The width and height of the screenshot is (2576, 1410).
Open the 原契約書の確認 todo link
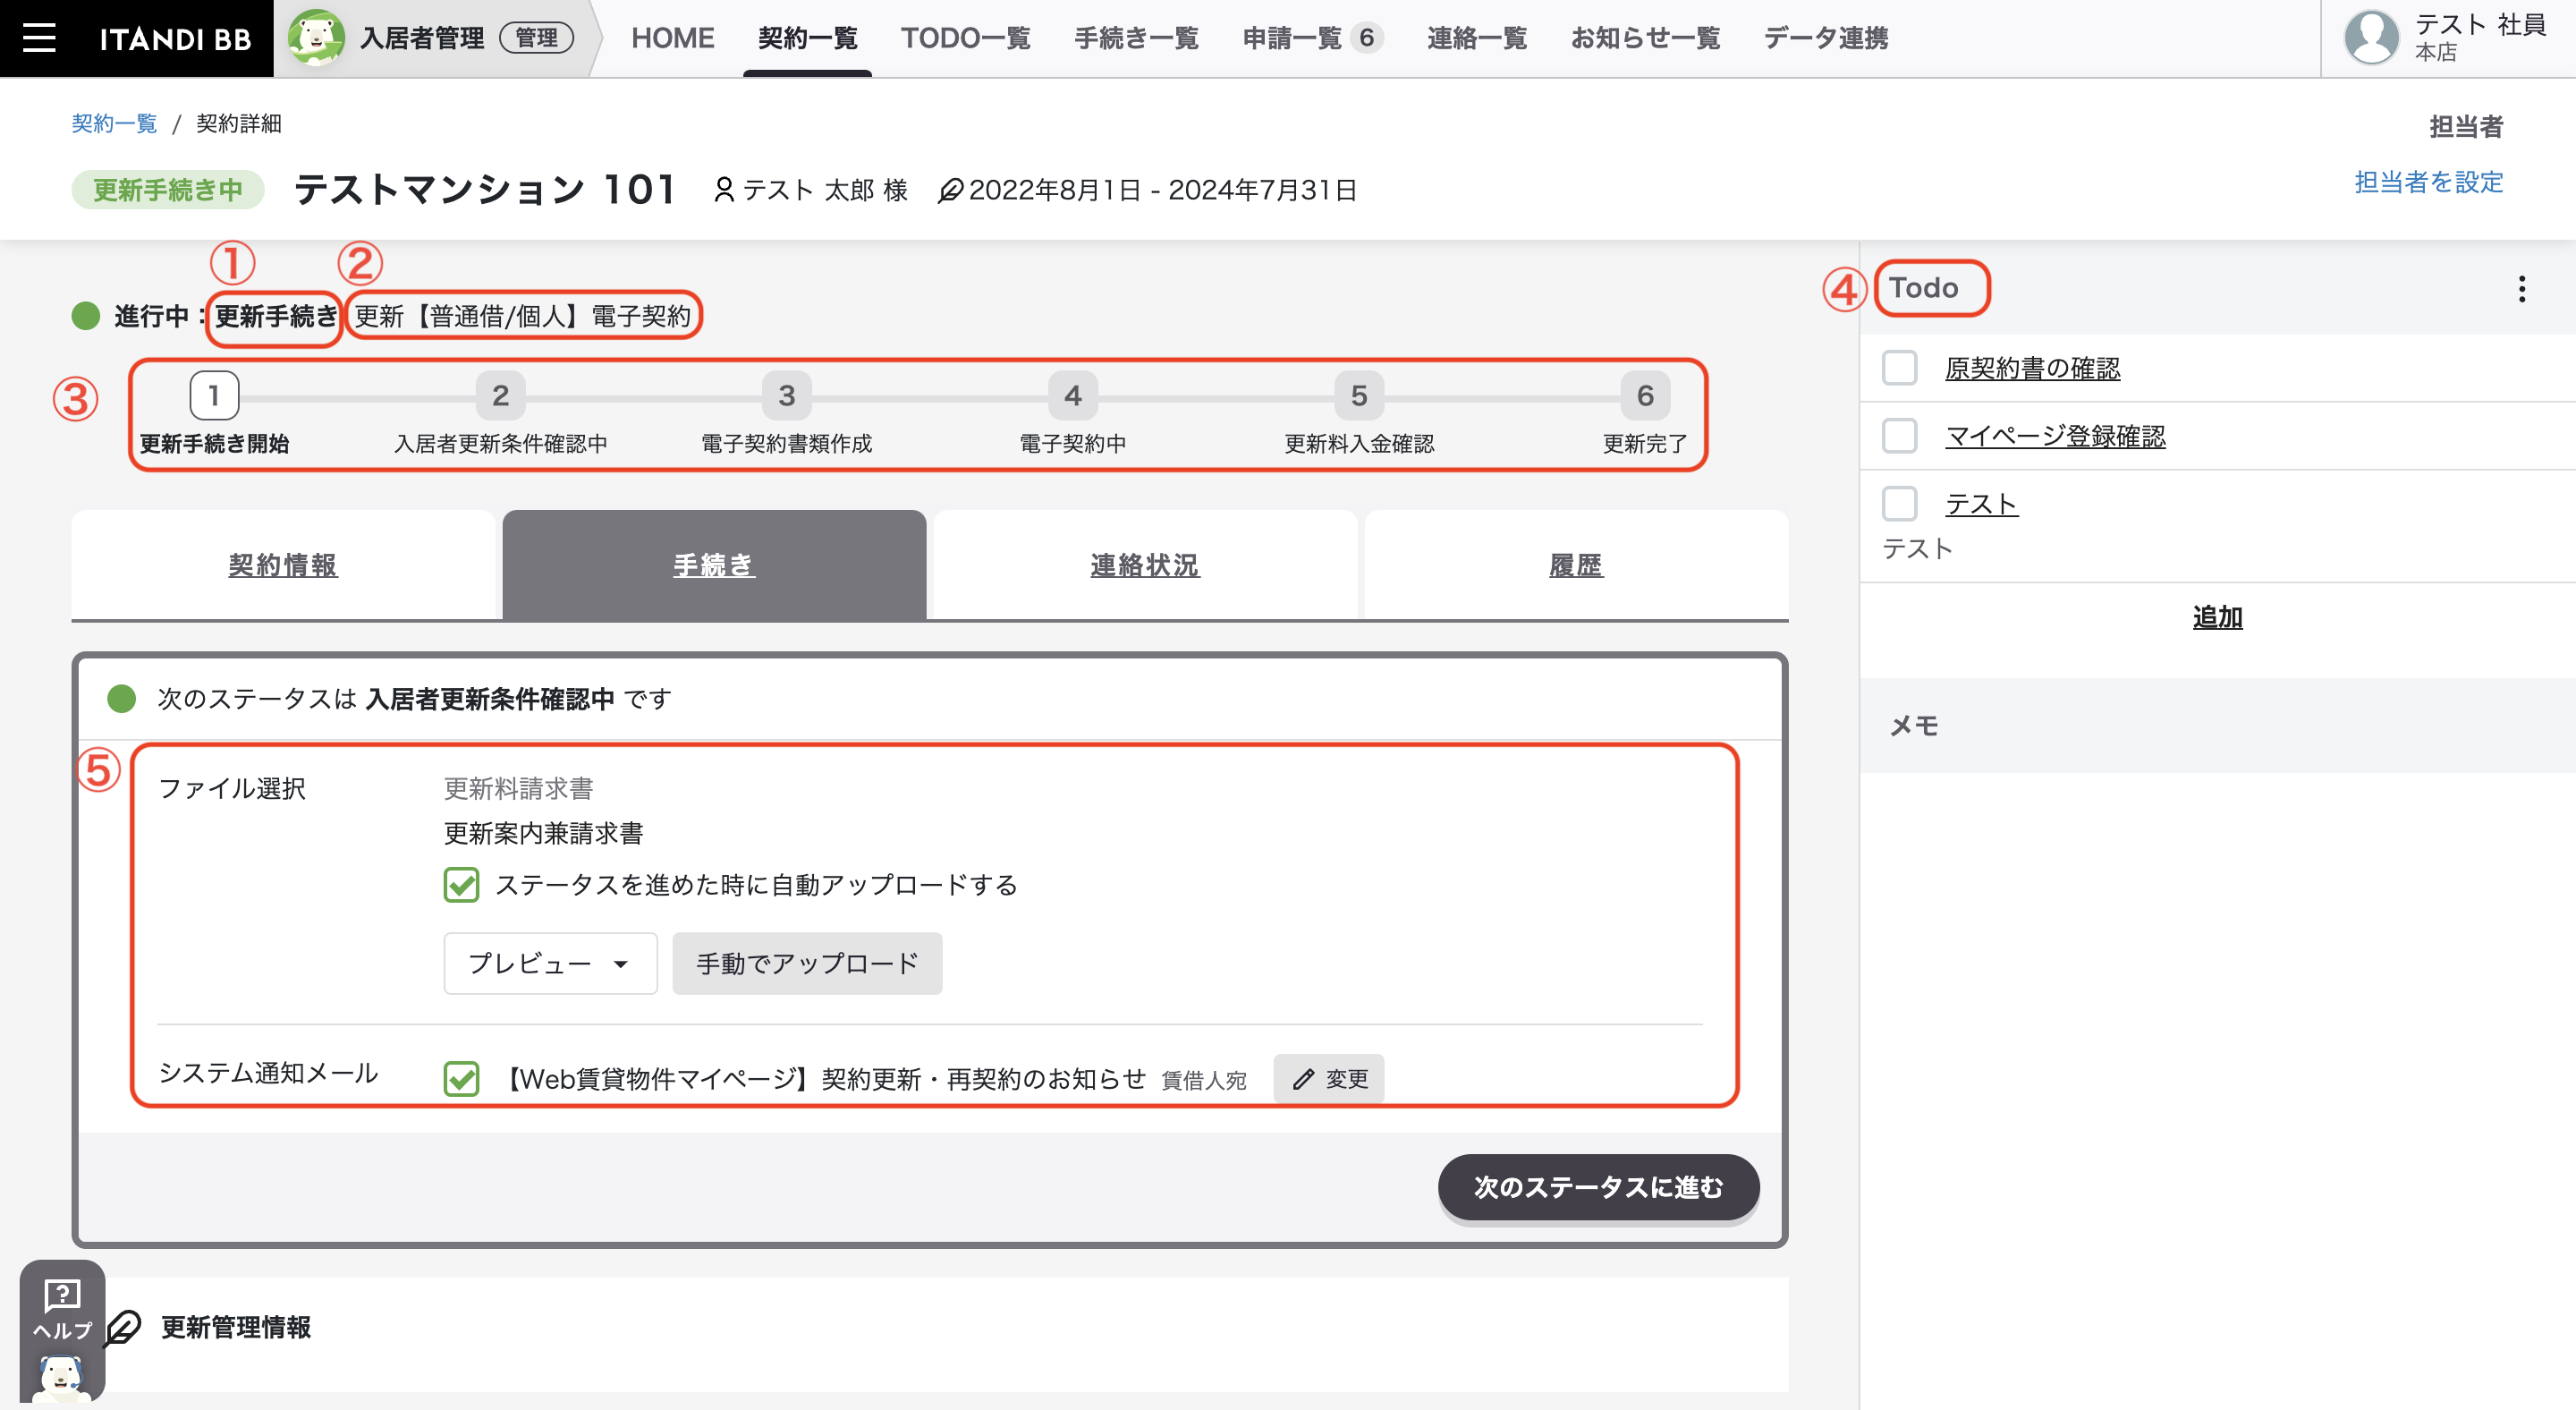[2032, 368]
